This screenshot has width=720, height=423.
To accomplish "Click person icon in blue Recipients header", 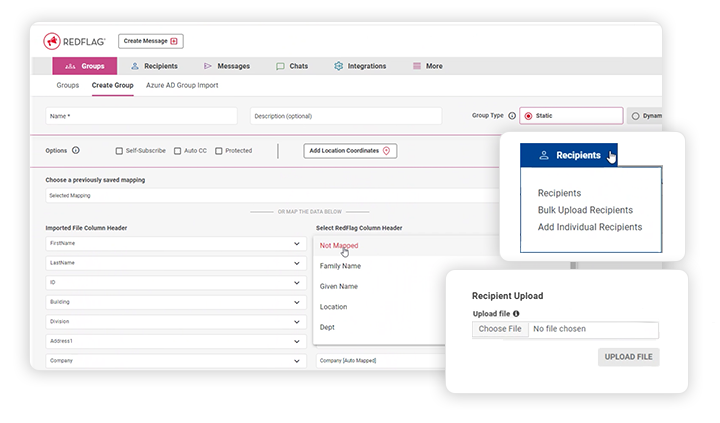I will [x=544, y=155].
